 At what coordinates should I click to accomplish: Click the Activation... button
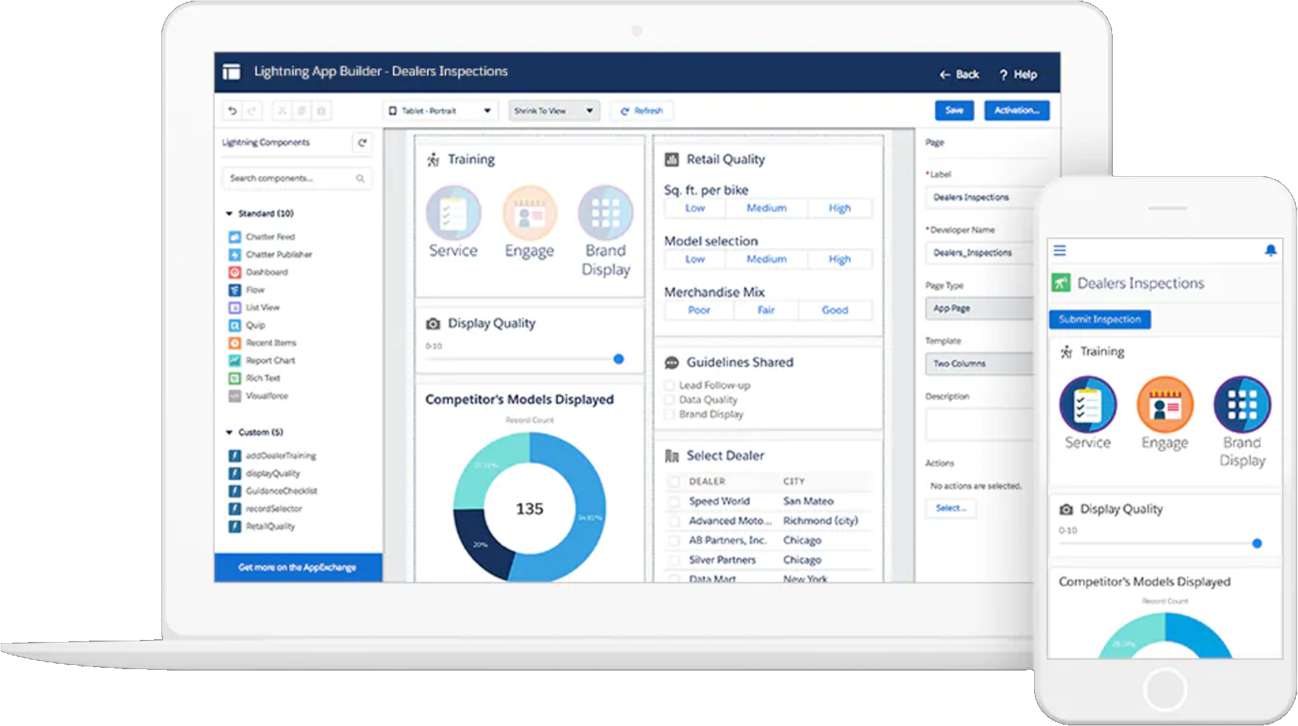[1017, 111]
